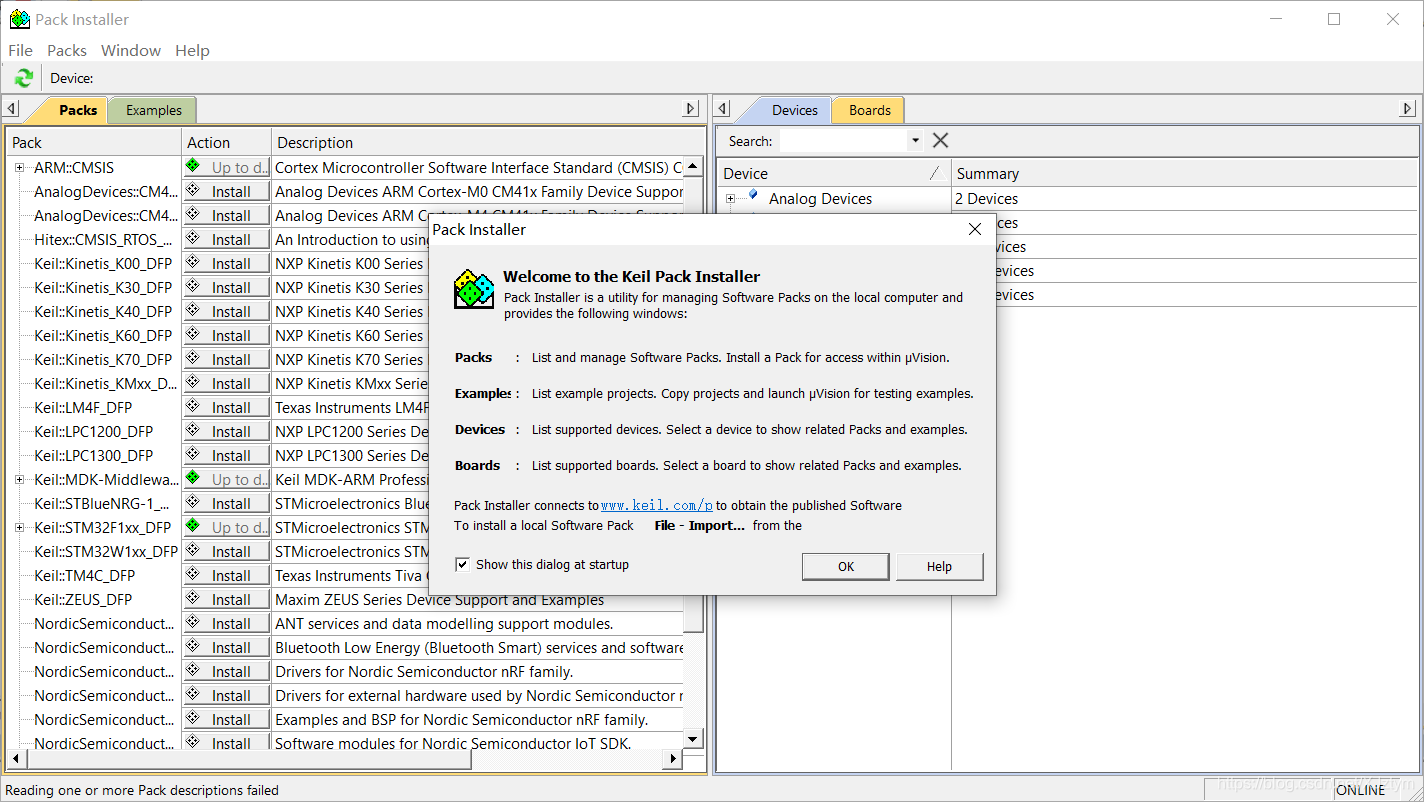The width and height of the screenshot is (1424, 802).
Task: Click the Action column header
Action: pyautogui.click(x=226, y=142)
